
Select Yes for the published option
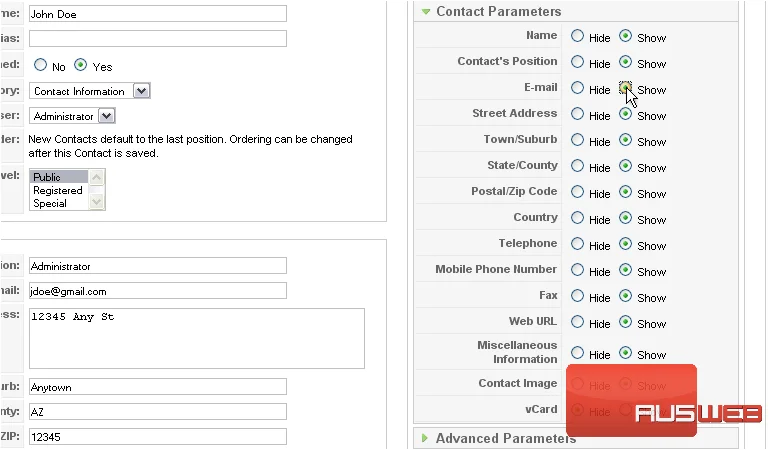coord(80,65)
